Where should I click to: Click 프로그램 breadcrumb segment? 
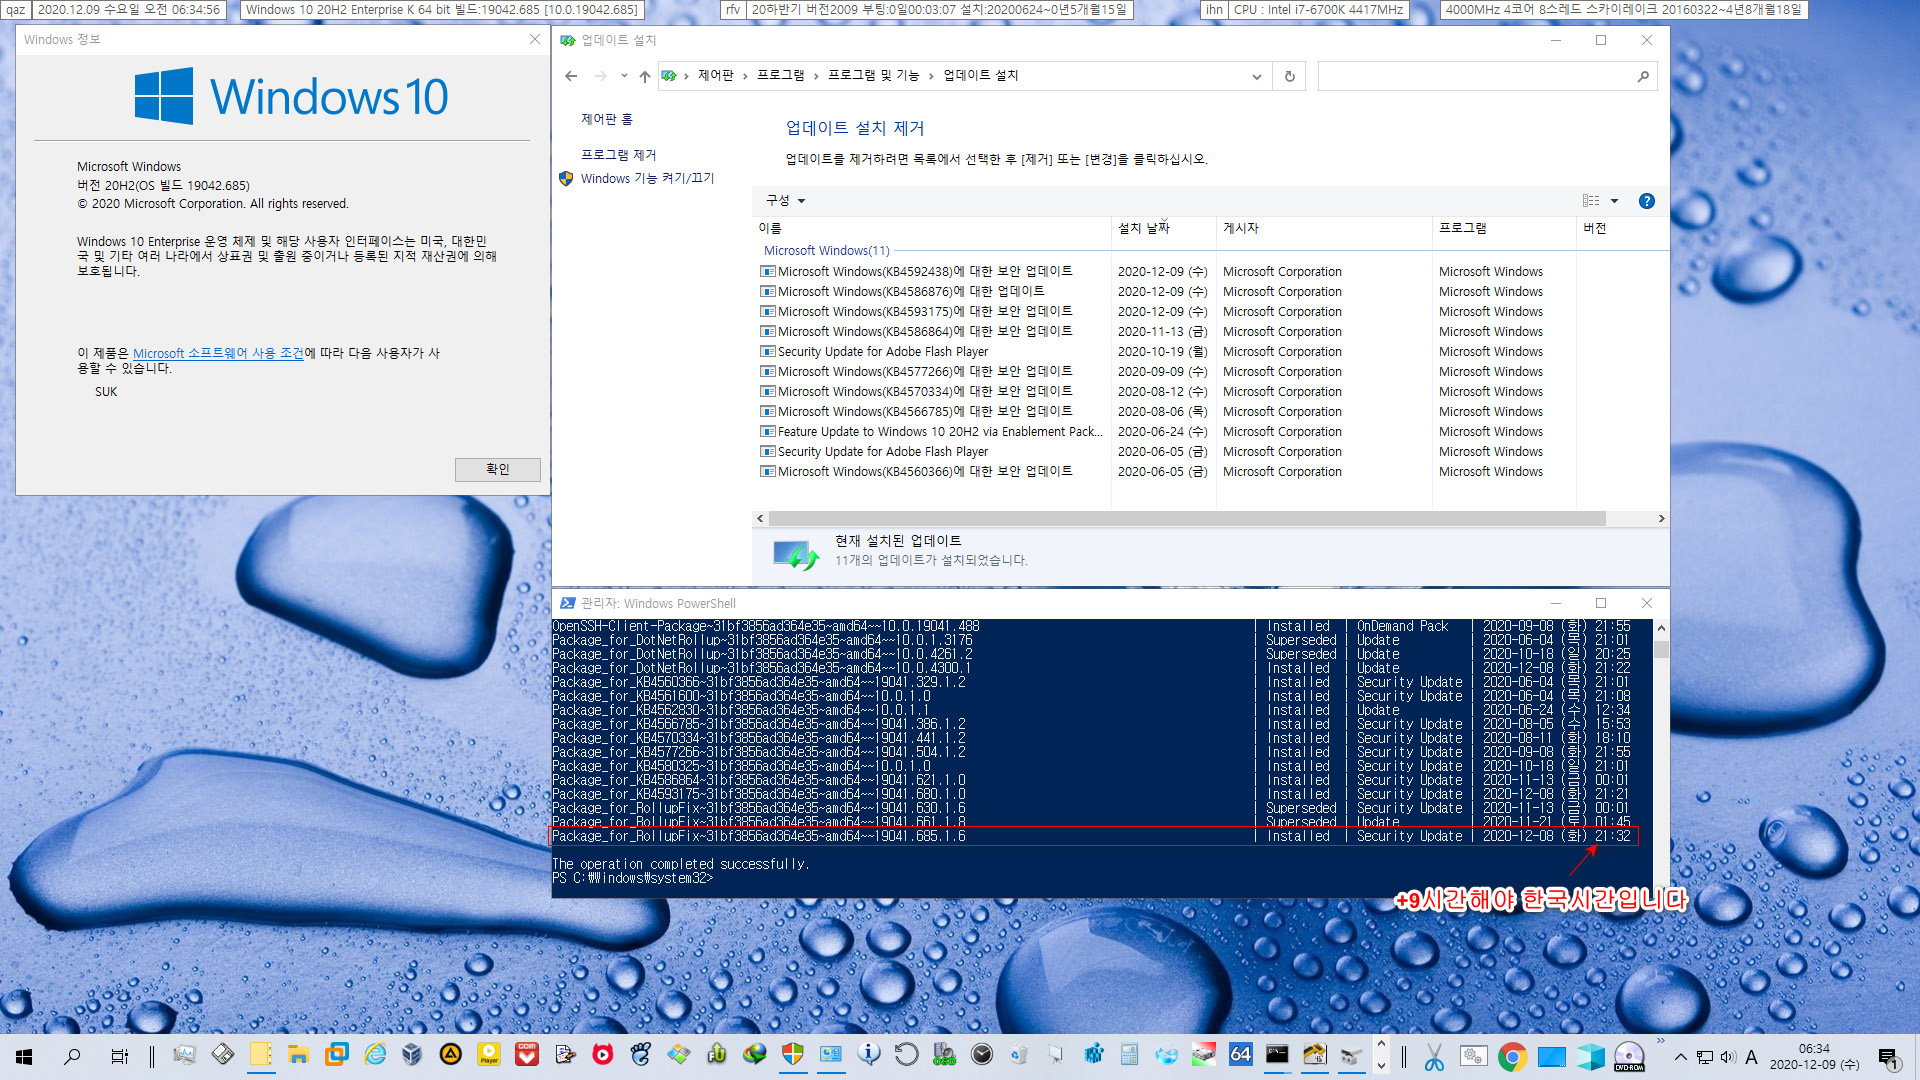pos(781,76)
